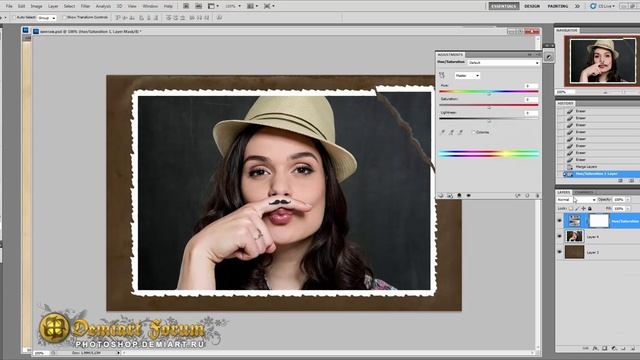The height and width of the screenshot is (360, 640).
Task: Click return to adjustment list arrow icon
Action: [441, 196]
